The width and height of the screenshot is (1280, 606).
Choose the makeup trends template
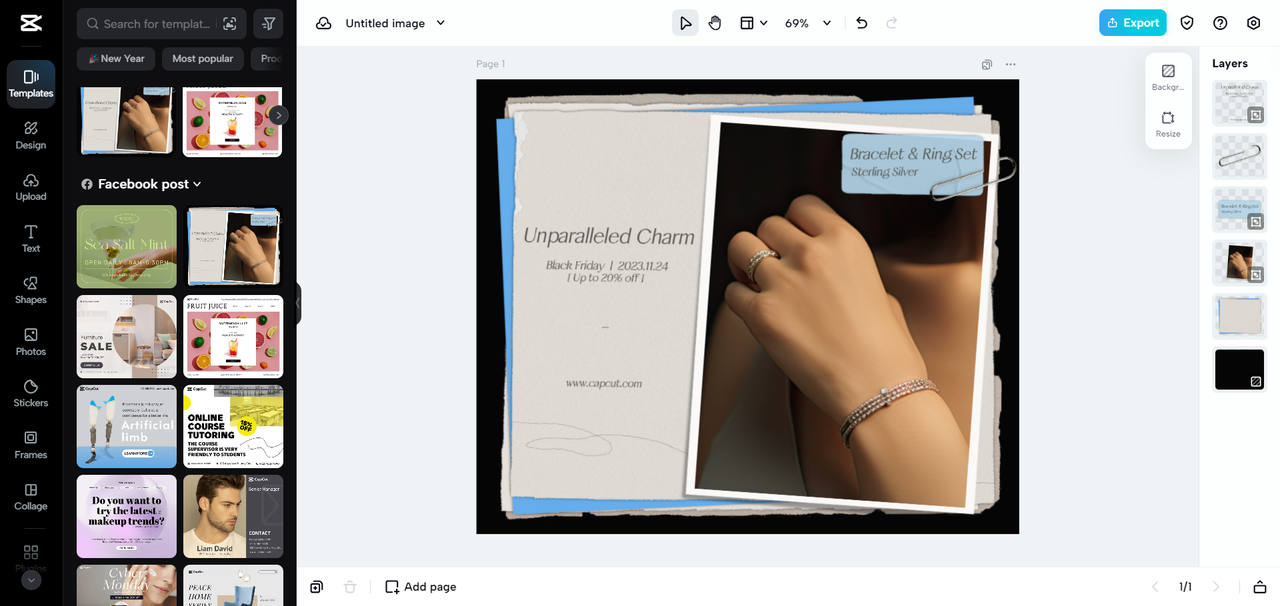[x=127, y=516]
